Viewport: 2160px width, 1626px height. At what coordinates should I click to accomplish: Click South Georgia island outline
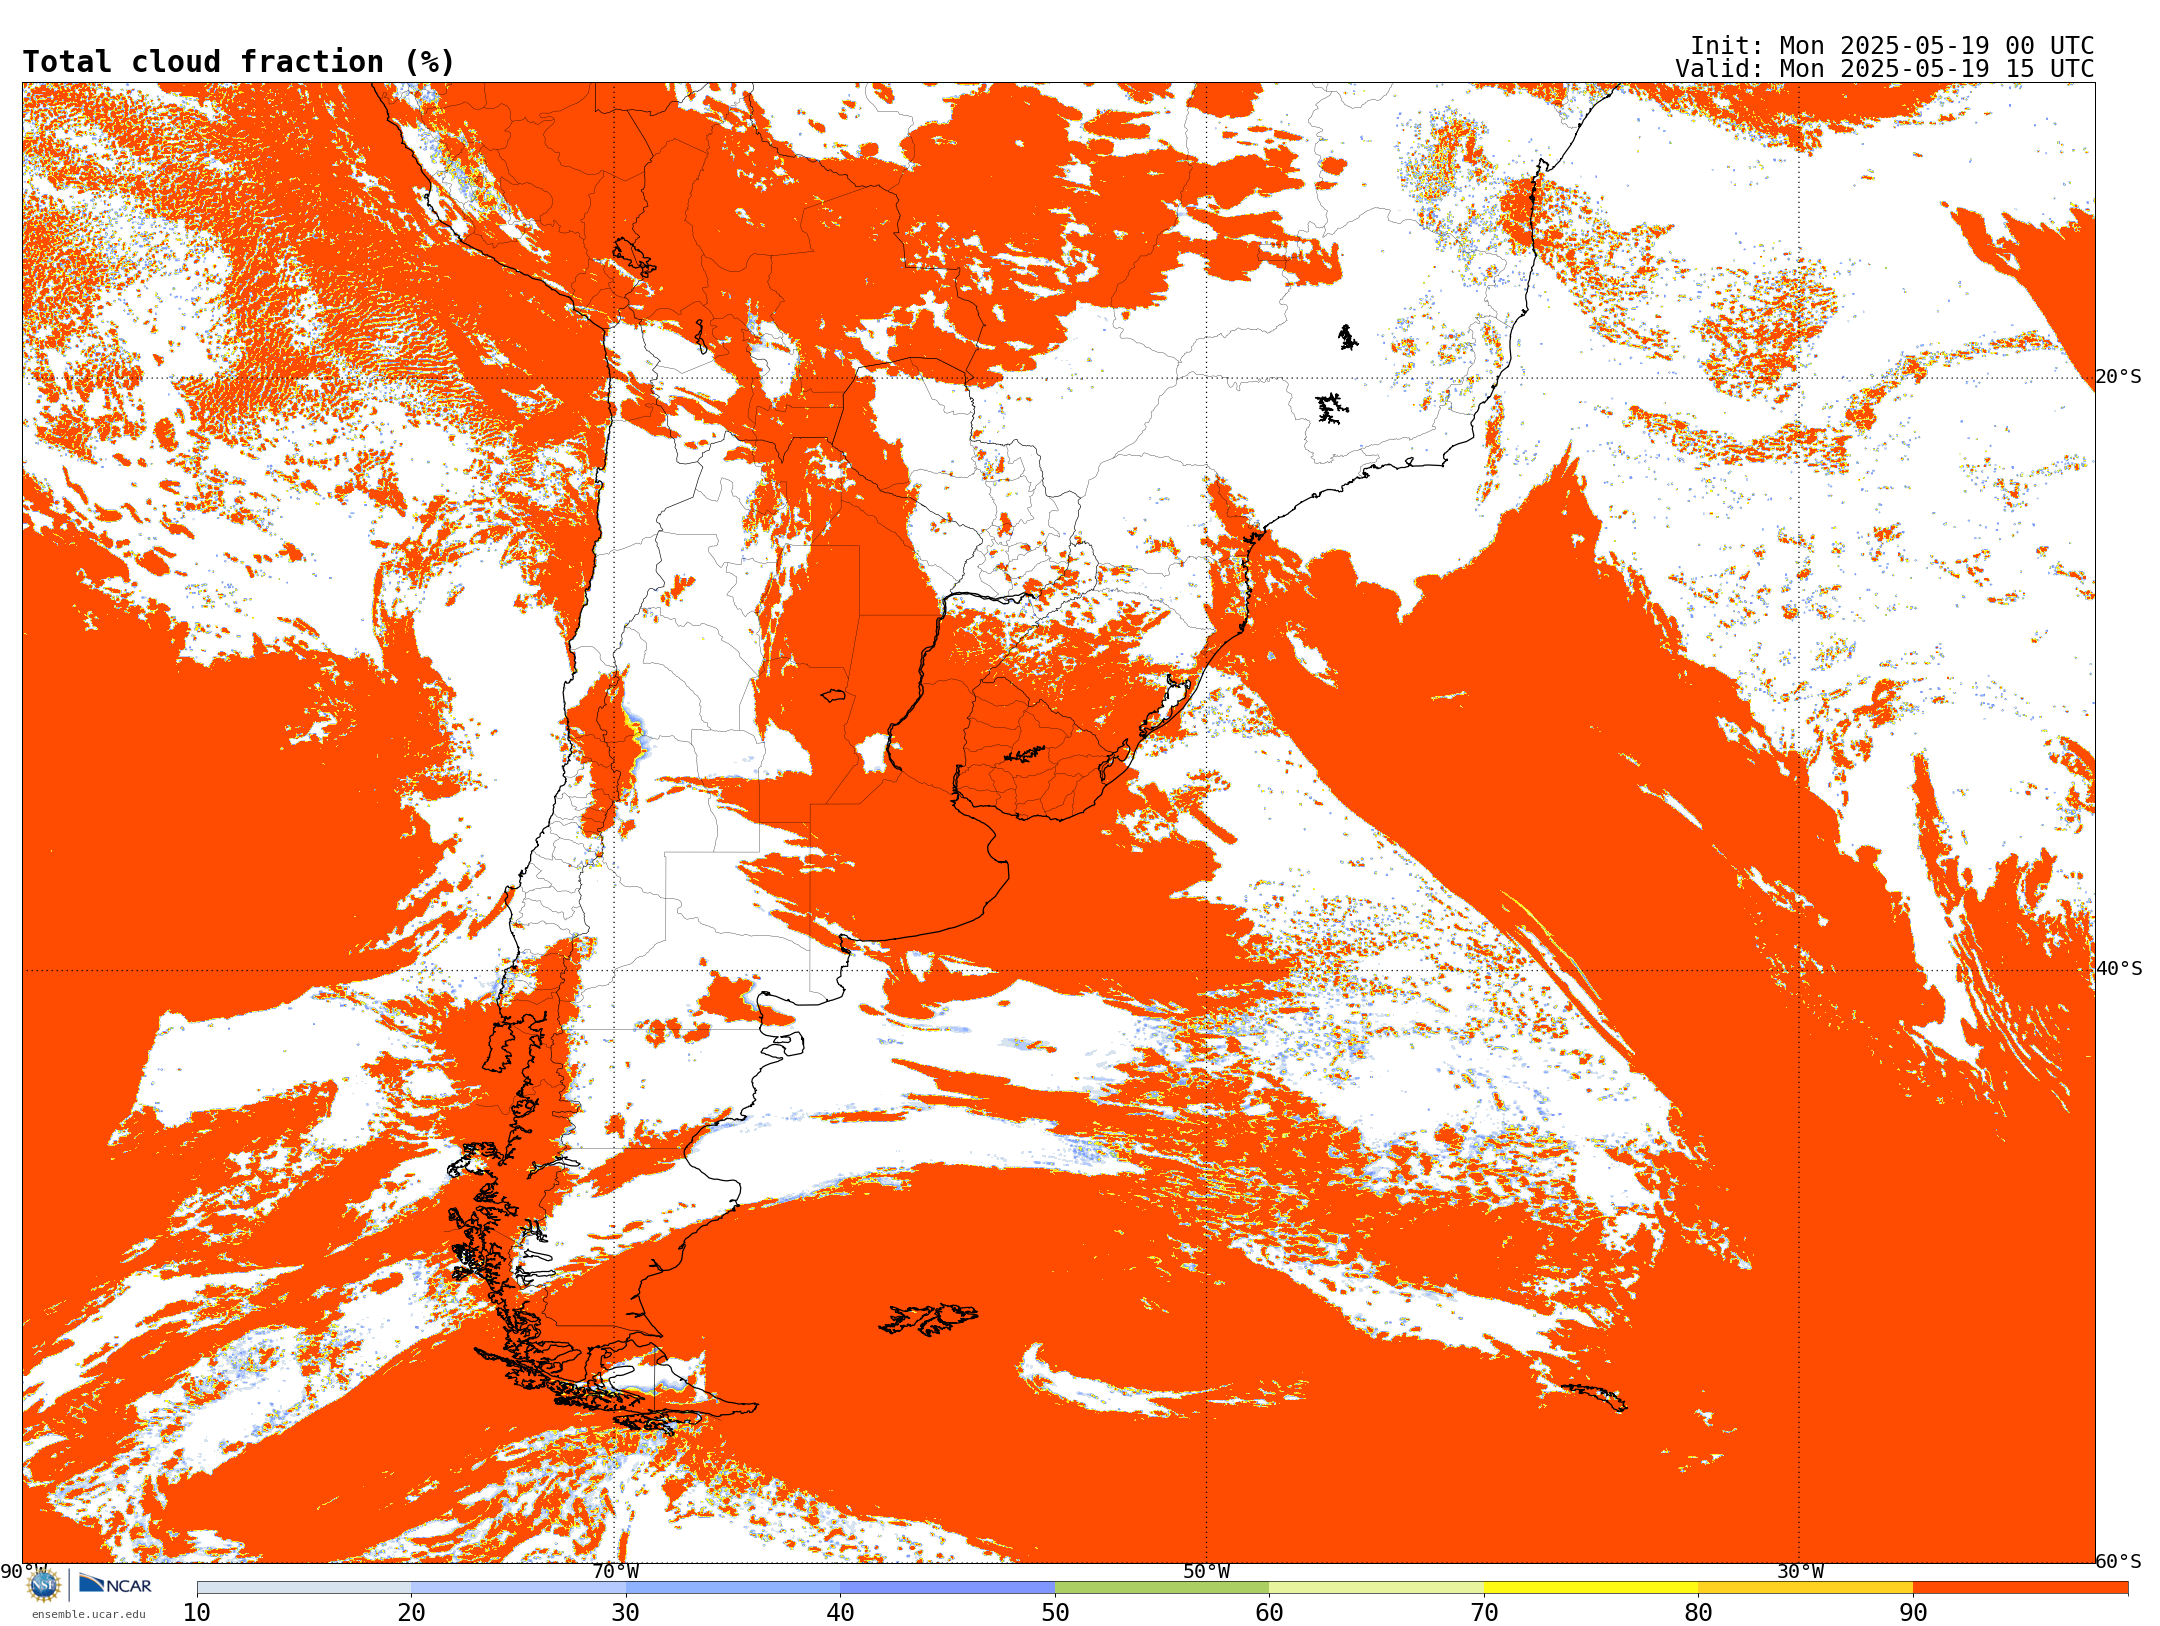coord(1594,1397)
